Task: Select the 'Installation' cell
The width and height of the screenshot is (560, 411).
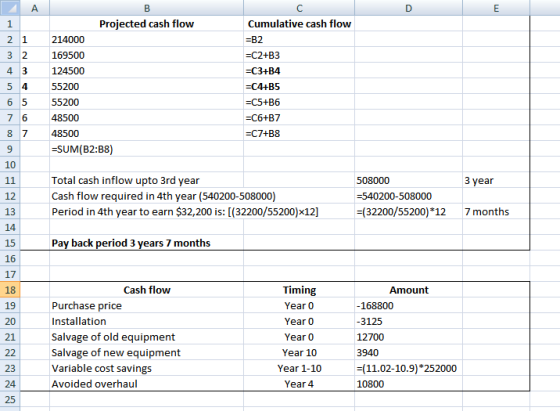Action: [146, 321]
